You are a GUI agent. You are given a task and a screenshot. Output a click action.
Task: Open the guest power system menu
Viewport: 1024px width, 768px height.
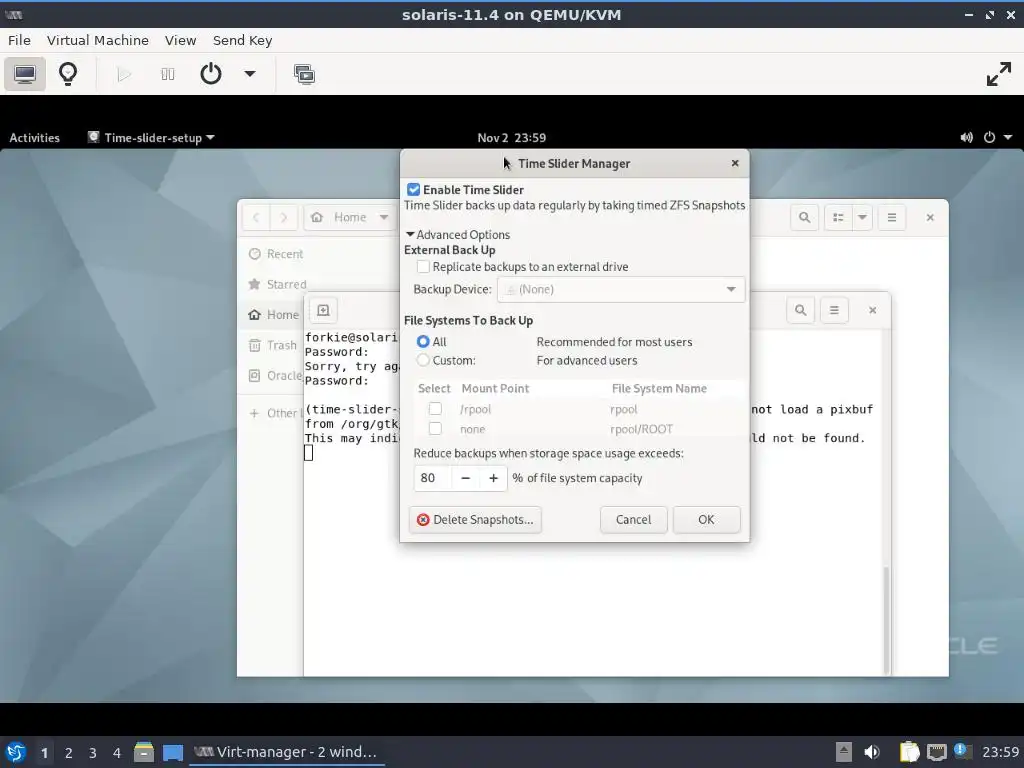pos(998,138)
